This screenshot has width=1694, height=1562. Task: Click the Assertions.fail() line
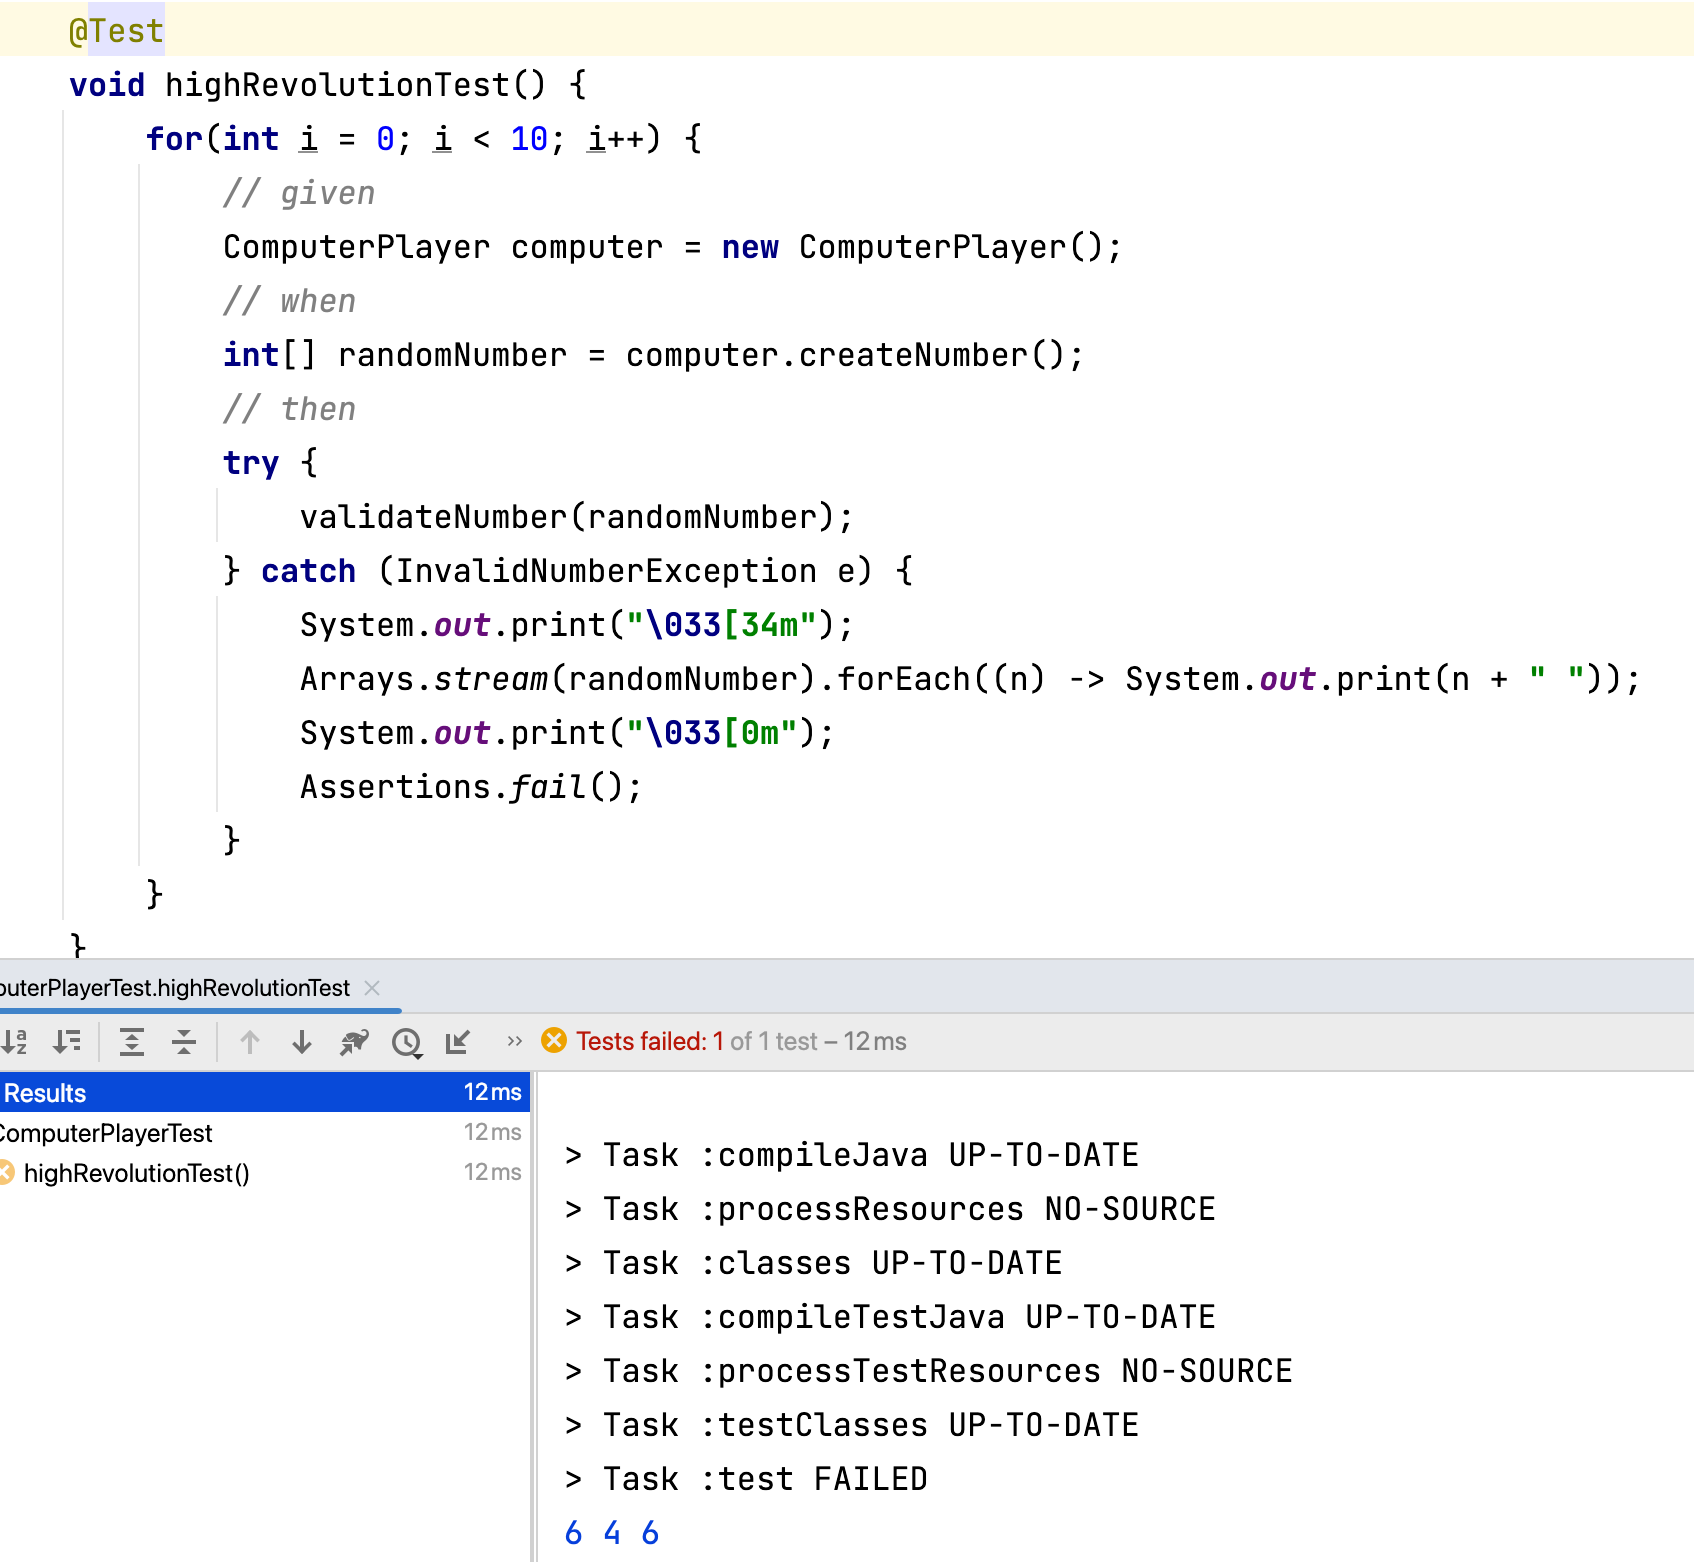pos(470,787)
